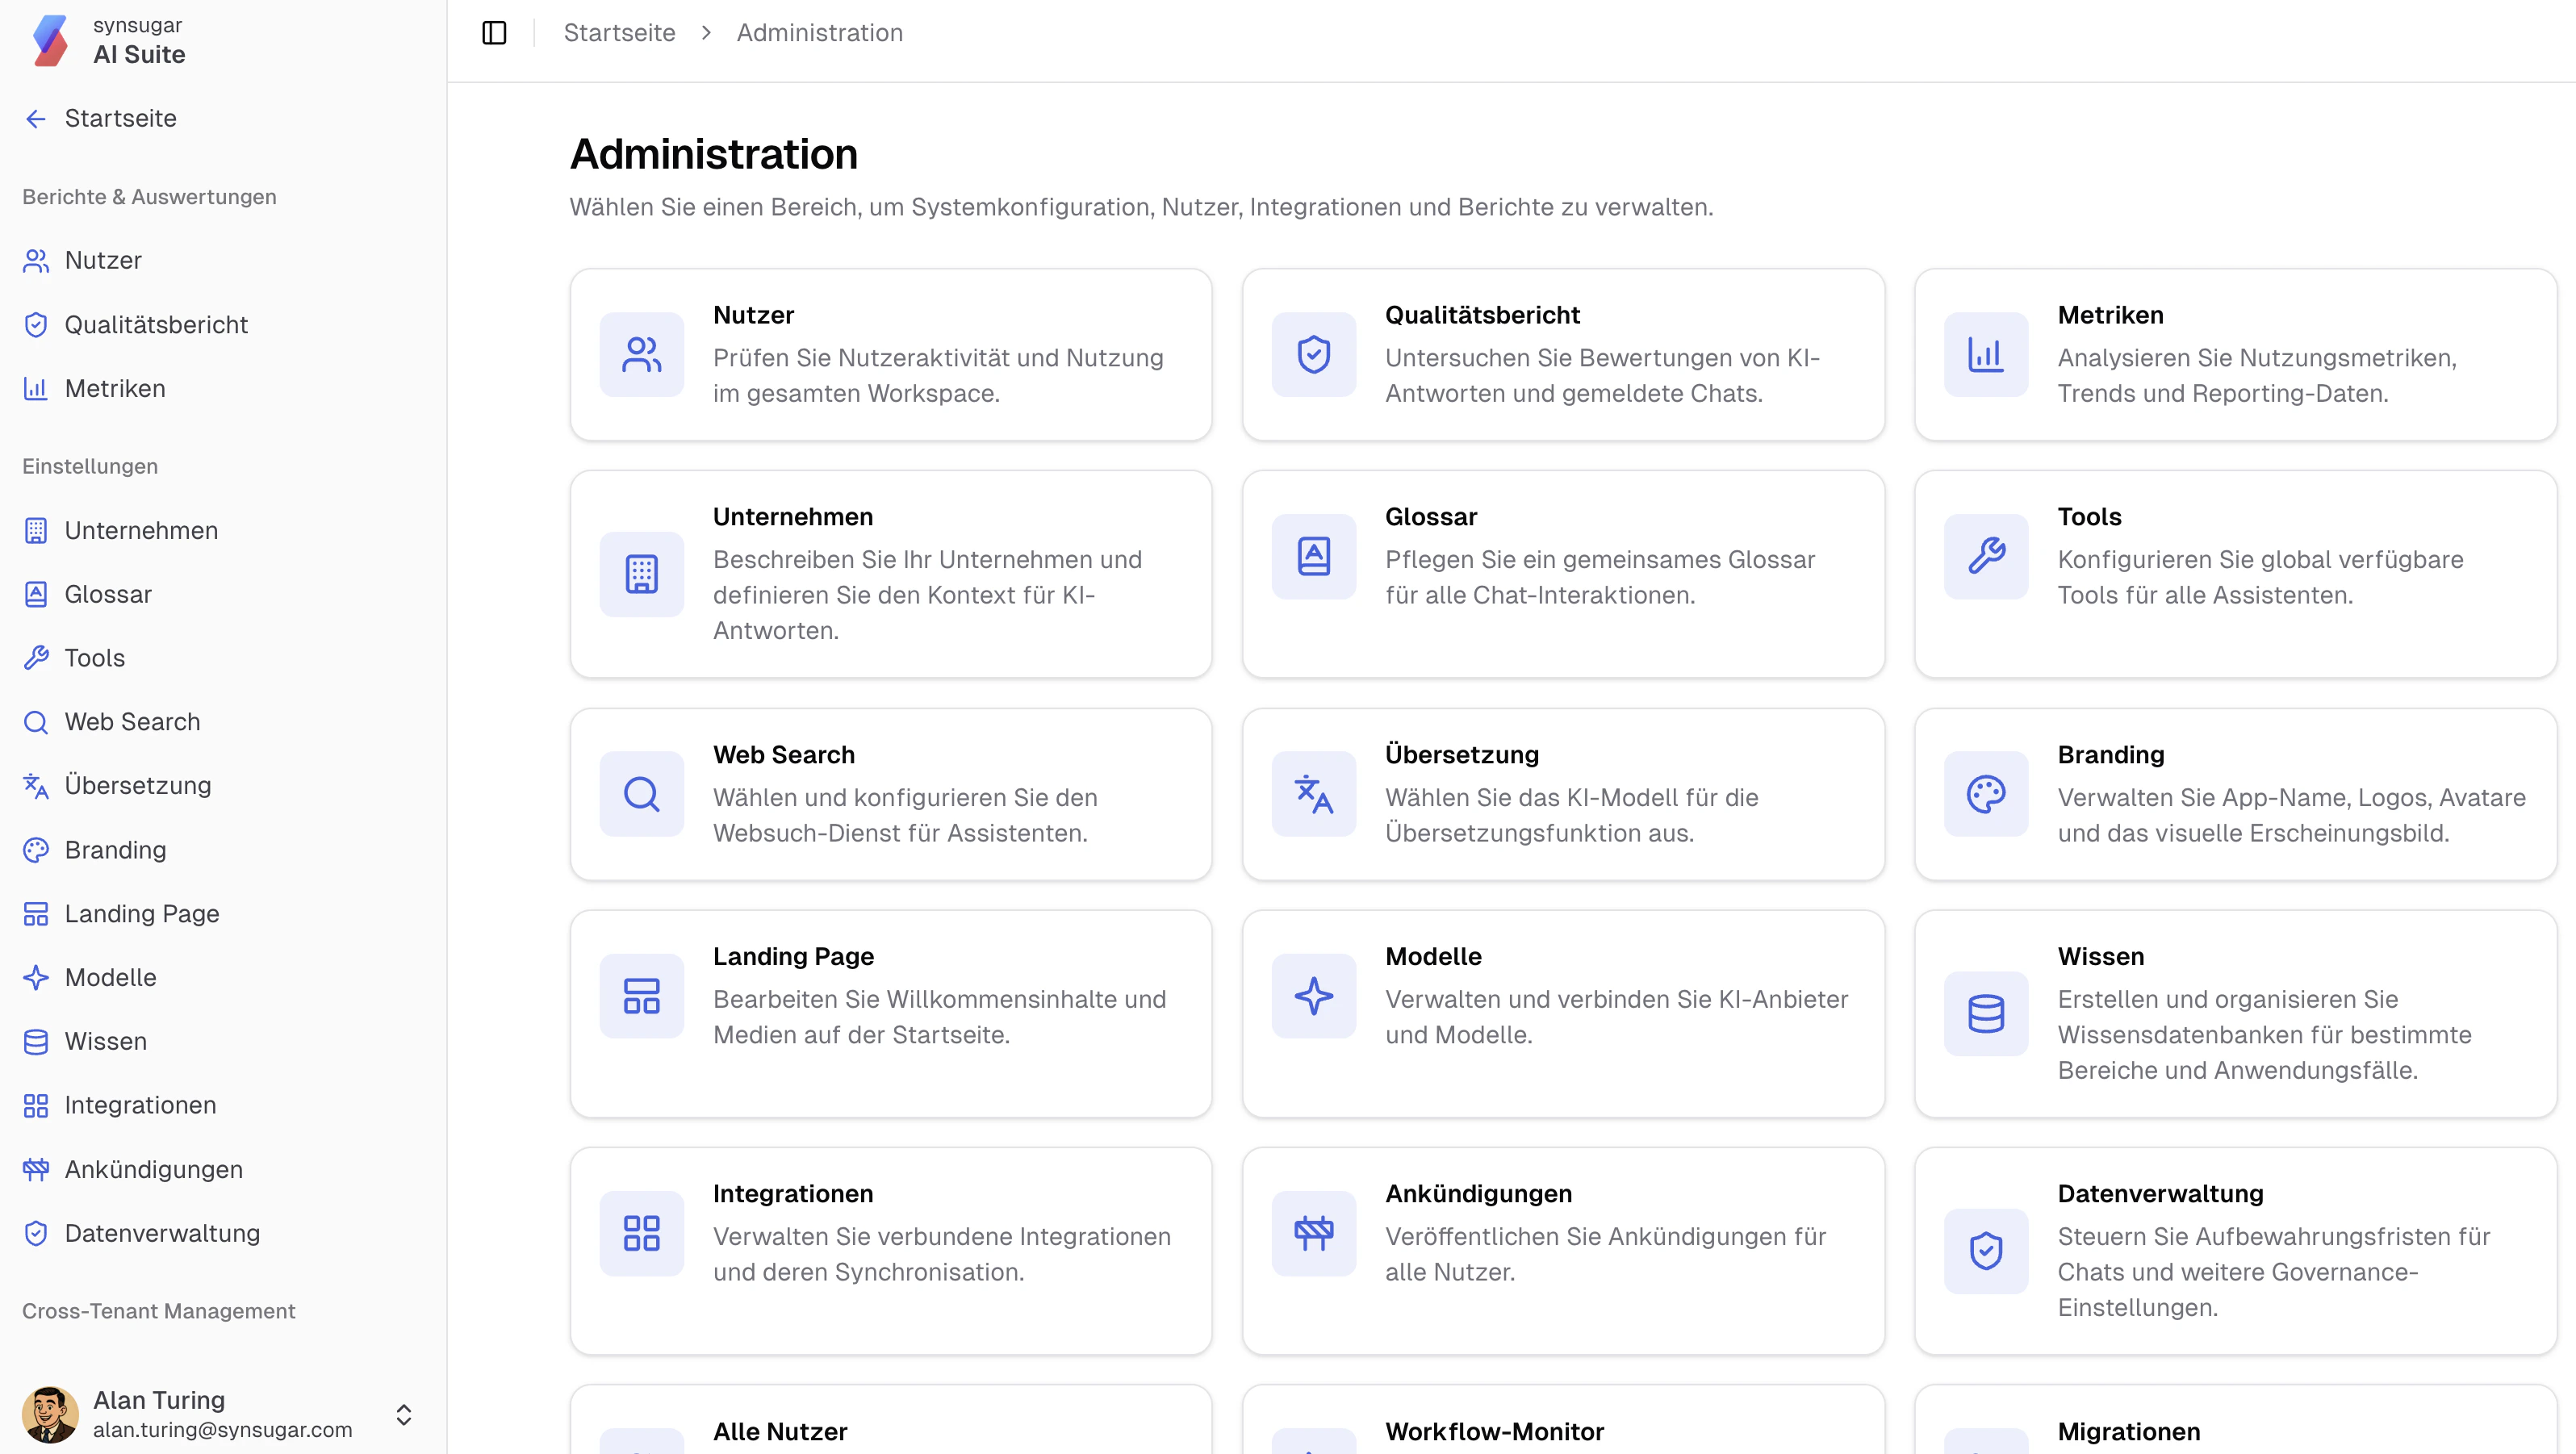
Task: Return via the Startseite back link
Action: pyautogui.click(x=120, y=118)
